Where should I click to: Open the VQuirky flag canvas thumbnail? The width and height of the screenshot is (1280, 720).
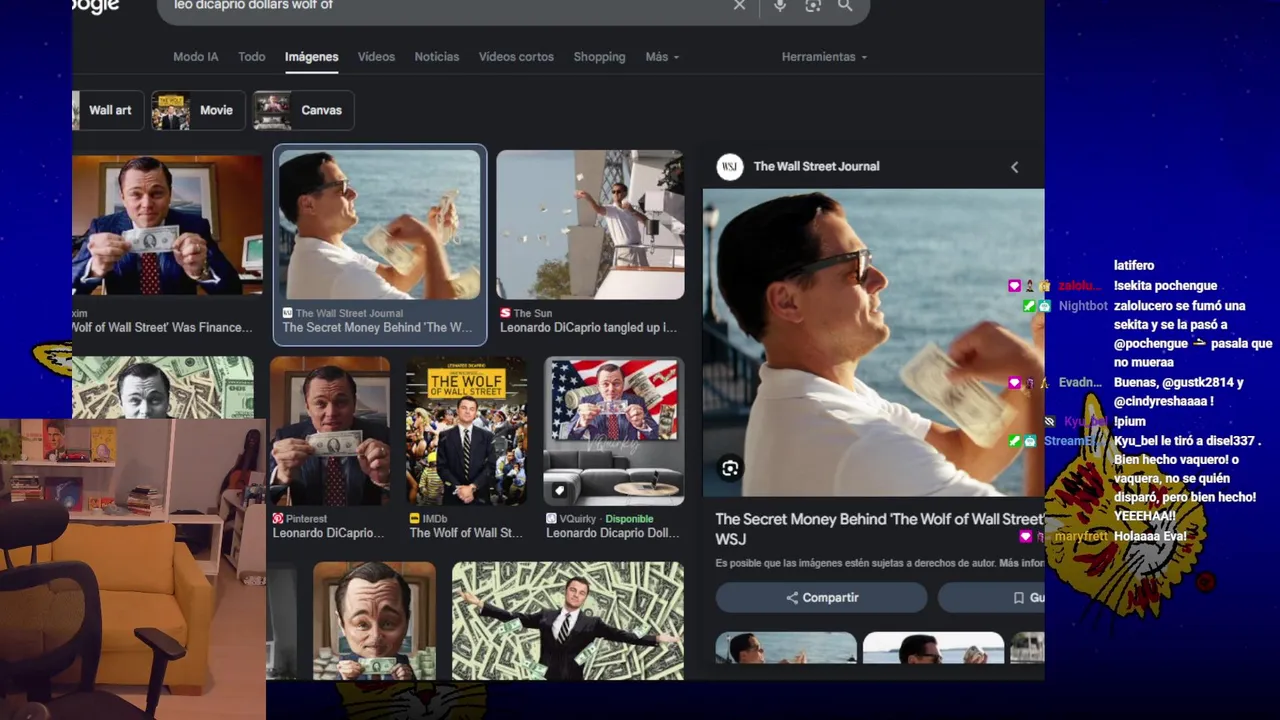(614, 431)
